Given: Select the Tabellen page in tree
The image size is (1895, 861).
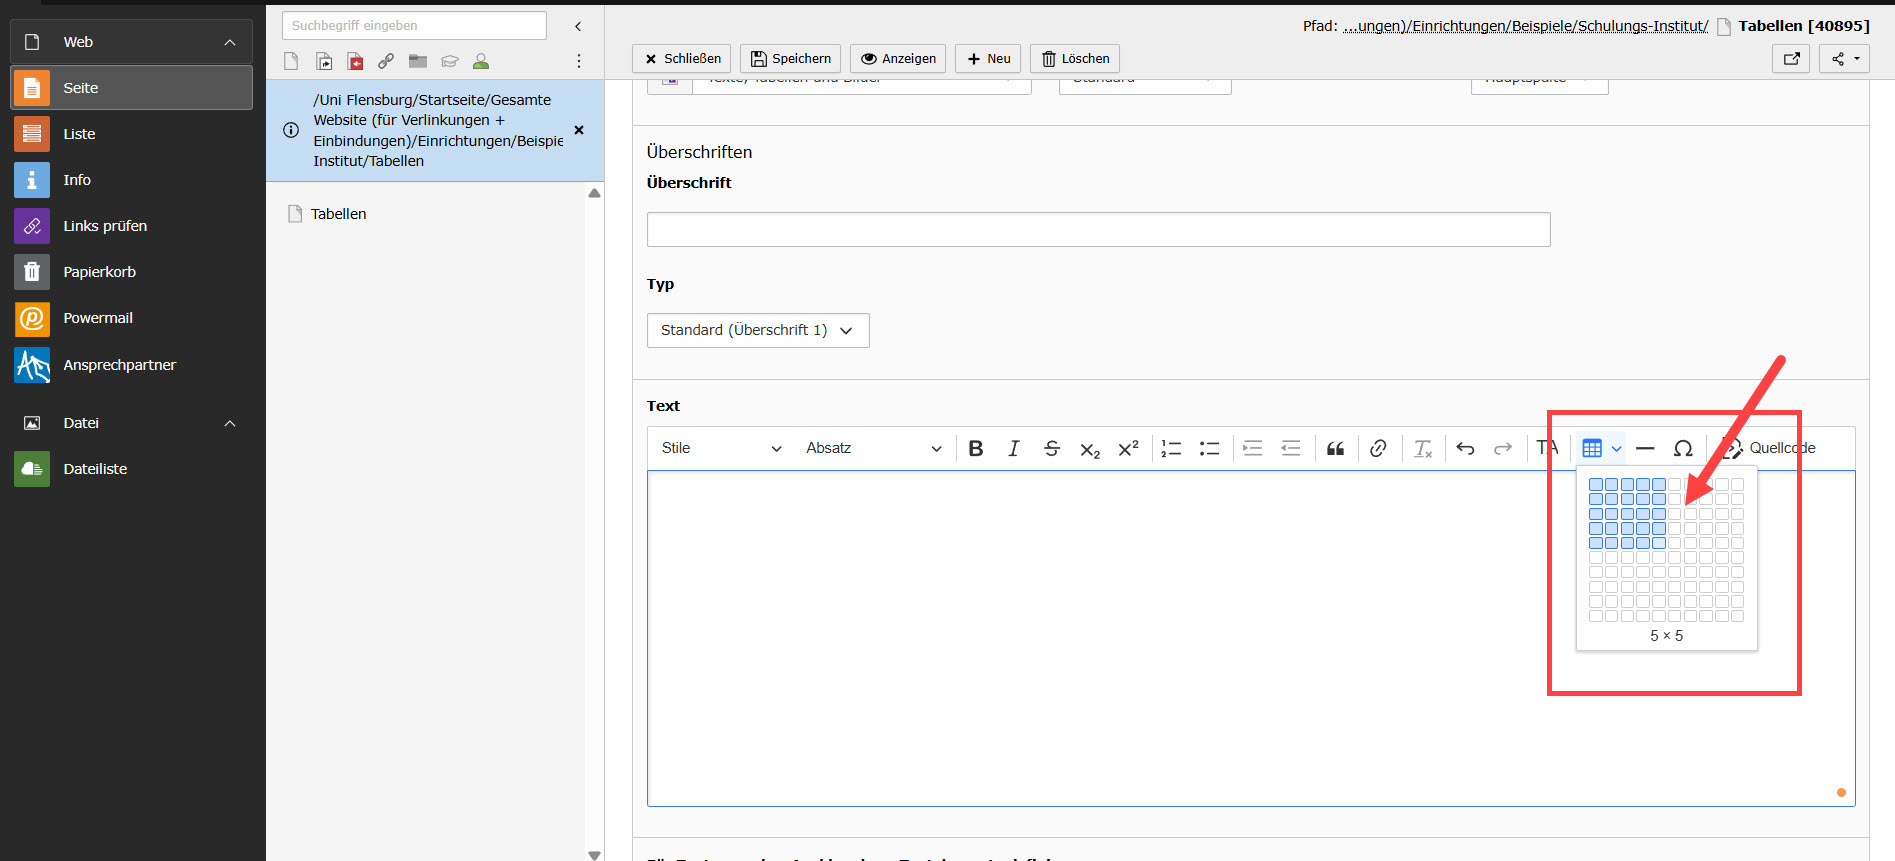Looking at the screenshot, I should (x=338, y=214).
